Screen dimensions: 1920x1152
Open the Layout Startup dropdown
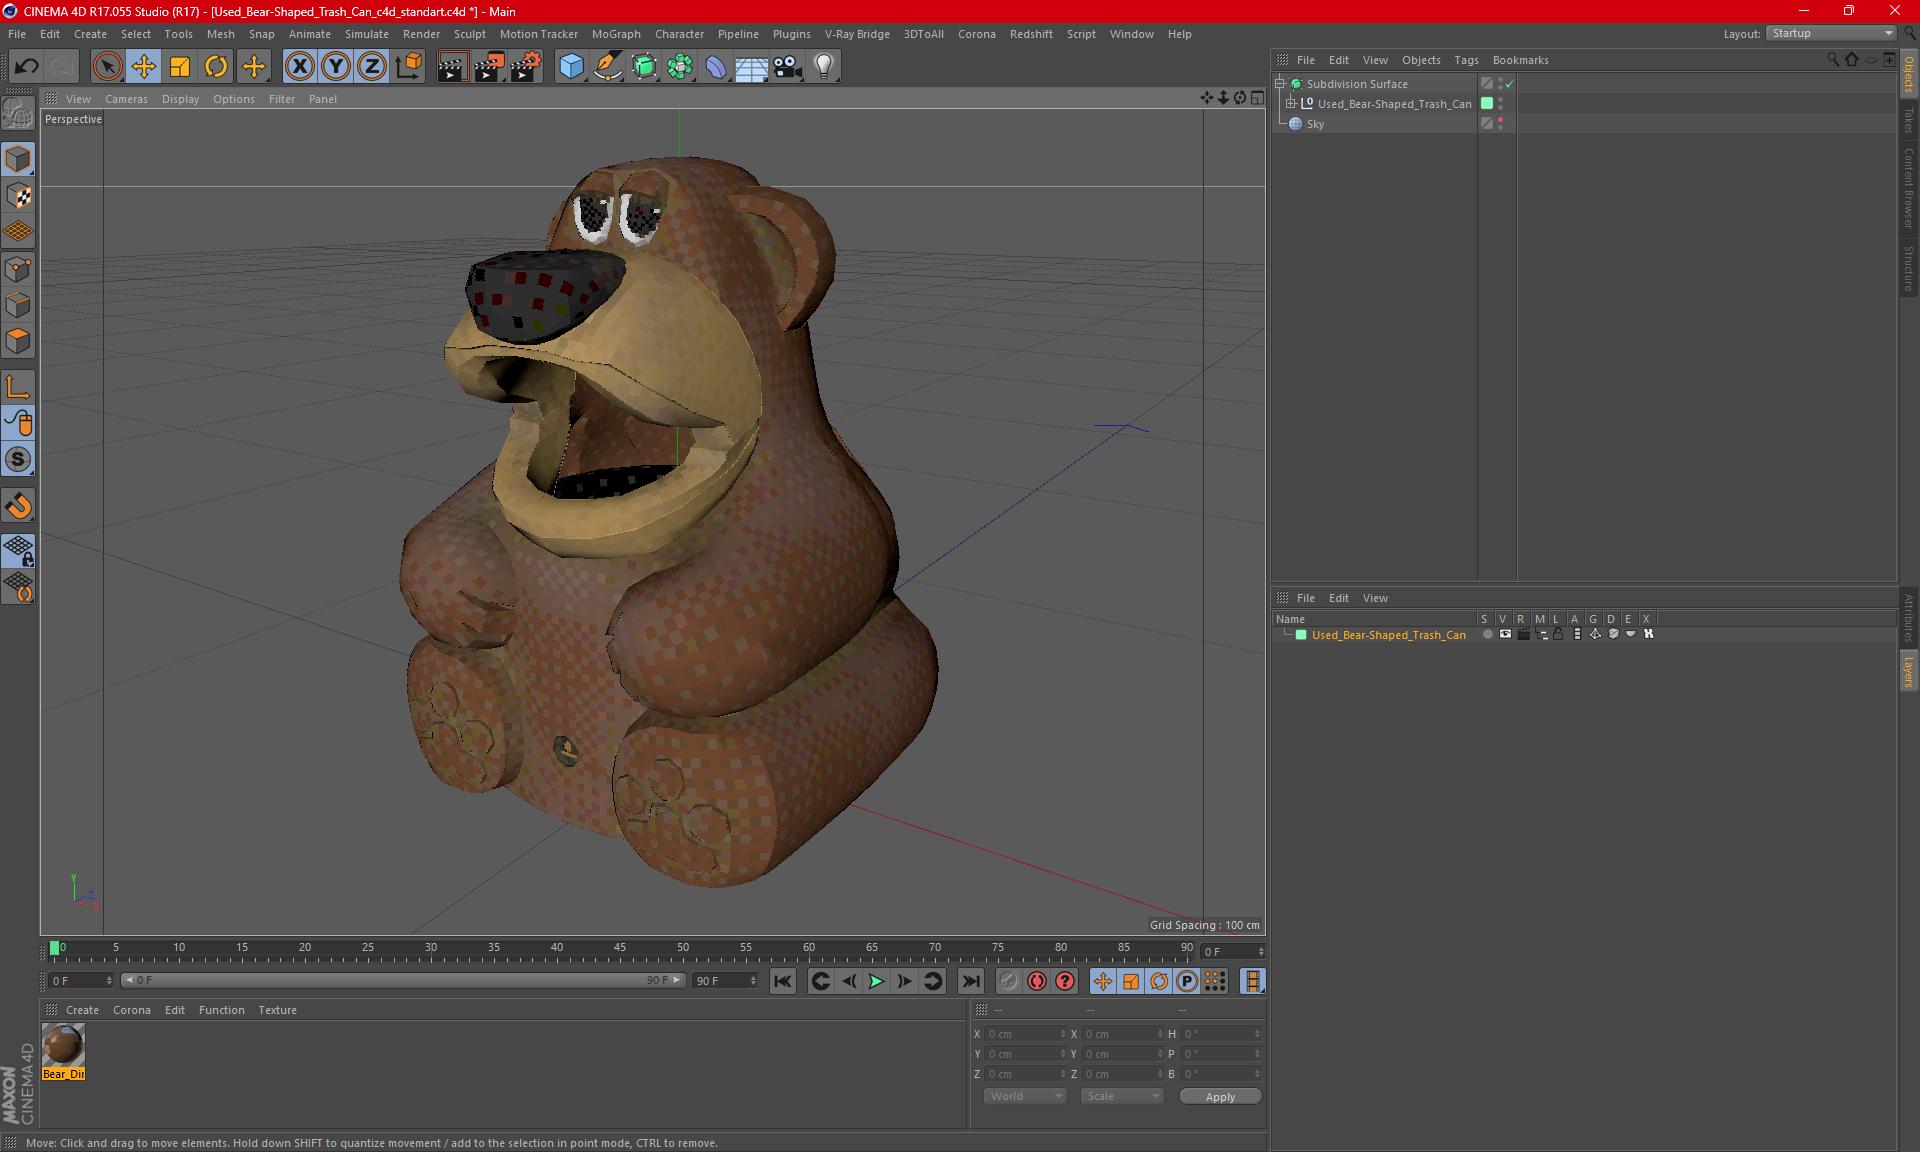coord(1831,33)
